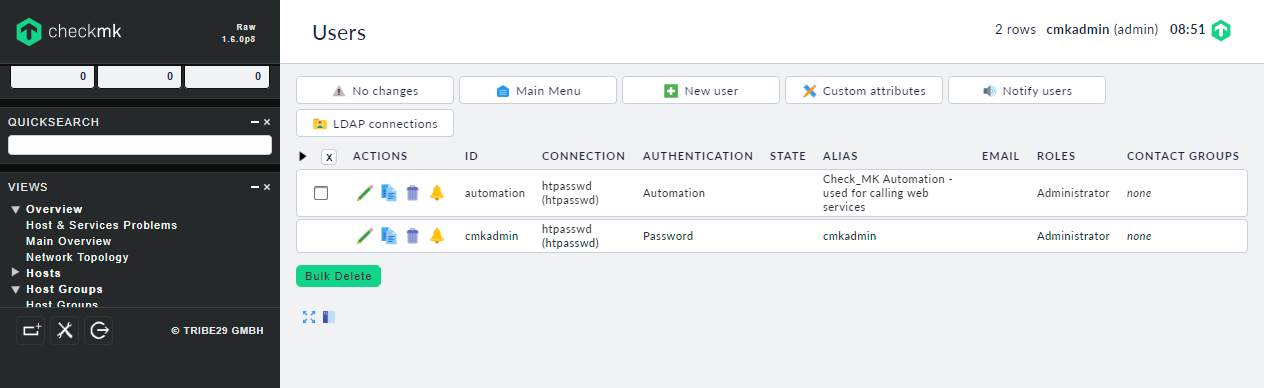
Task: Clone the cmkadmin user
Action: click(389, 236)
